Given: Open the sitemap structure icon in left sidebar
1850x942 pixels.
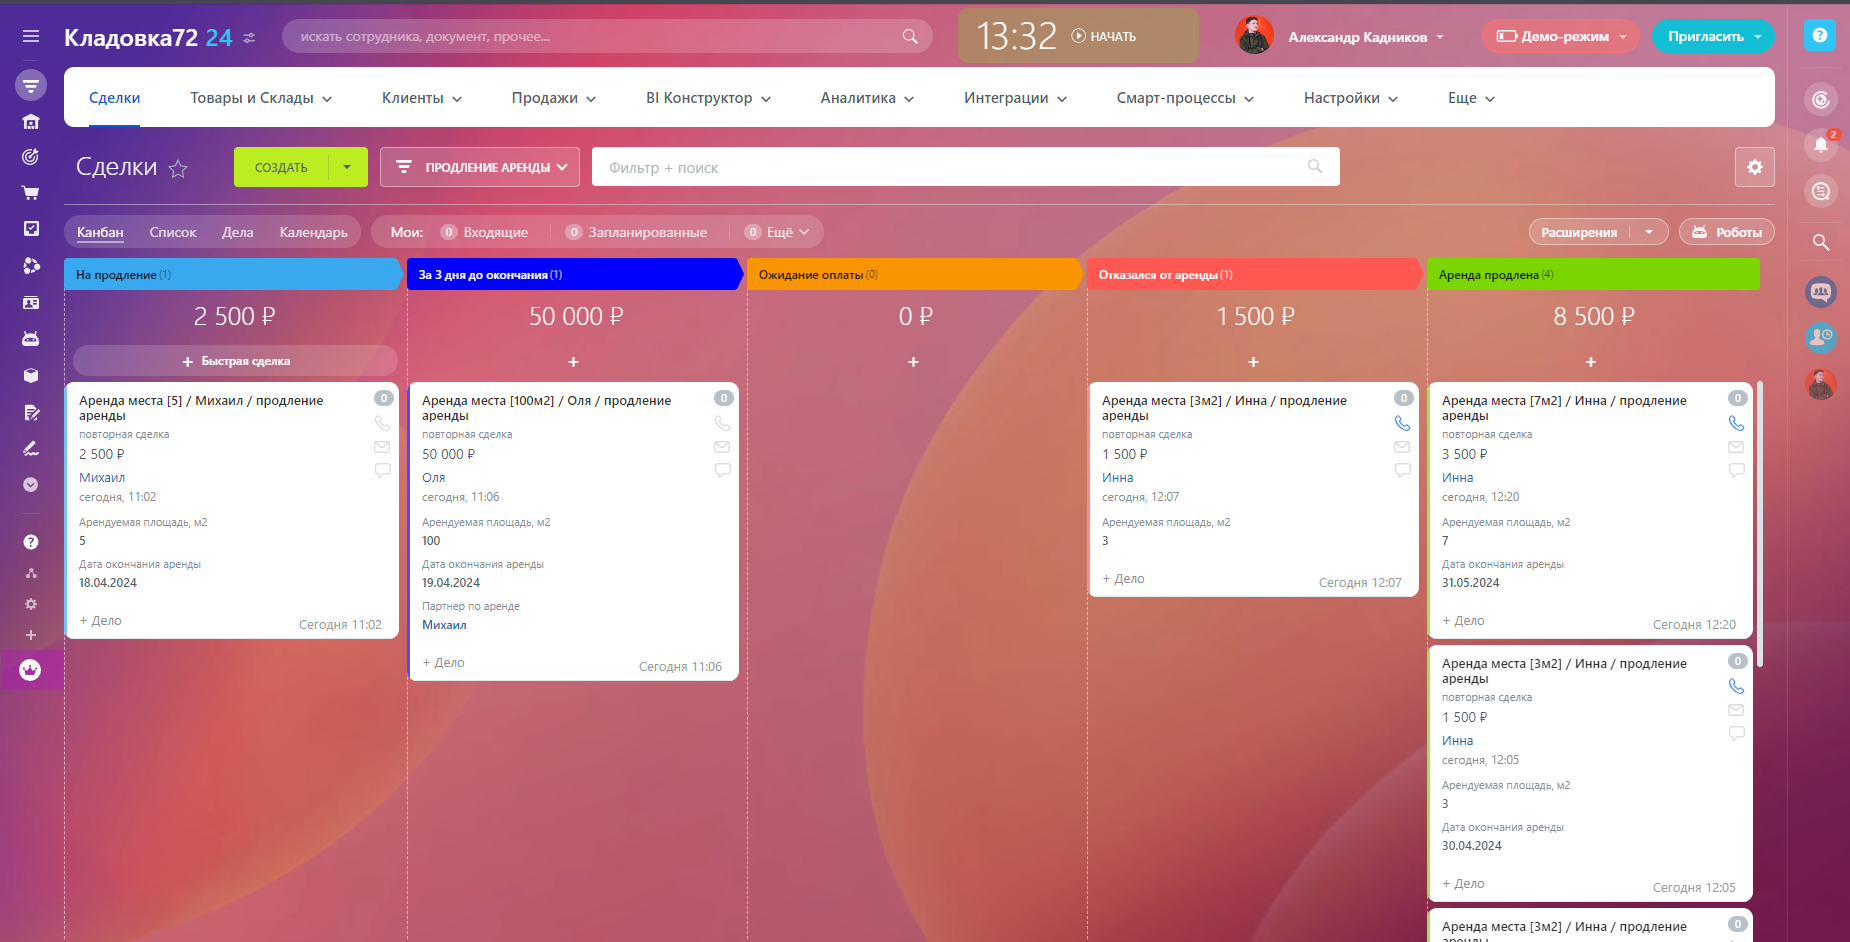Looking at the screenshot, I should pos(31,573).
